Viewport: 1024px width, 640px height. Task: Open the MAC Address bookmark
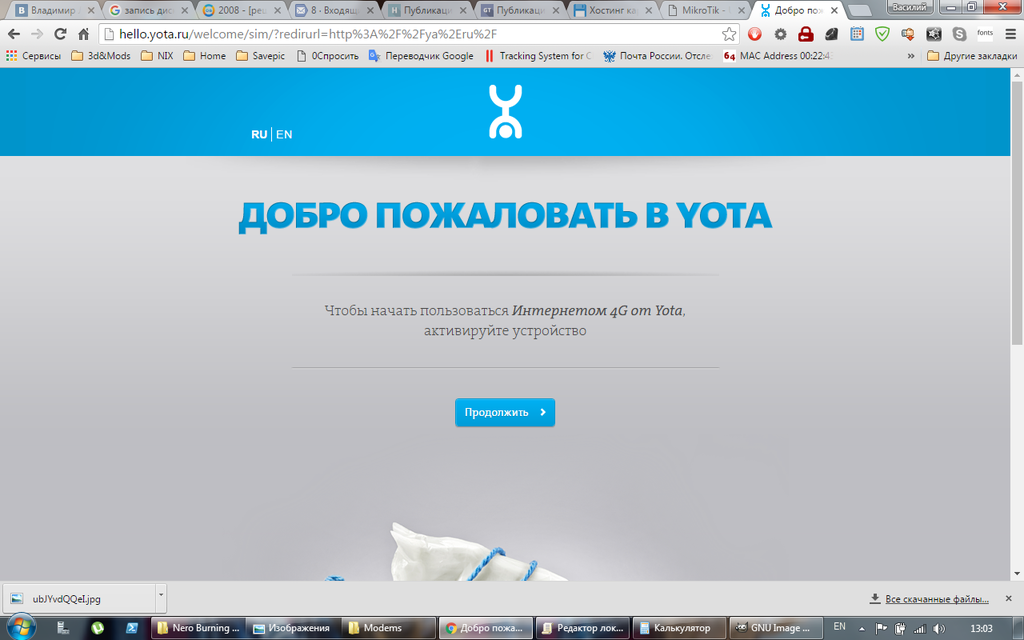pyautogui.click(x=777, y=56)
